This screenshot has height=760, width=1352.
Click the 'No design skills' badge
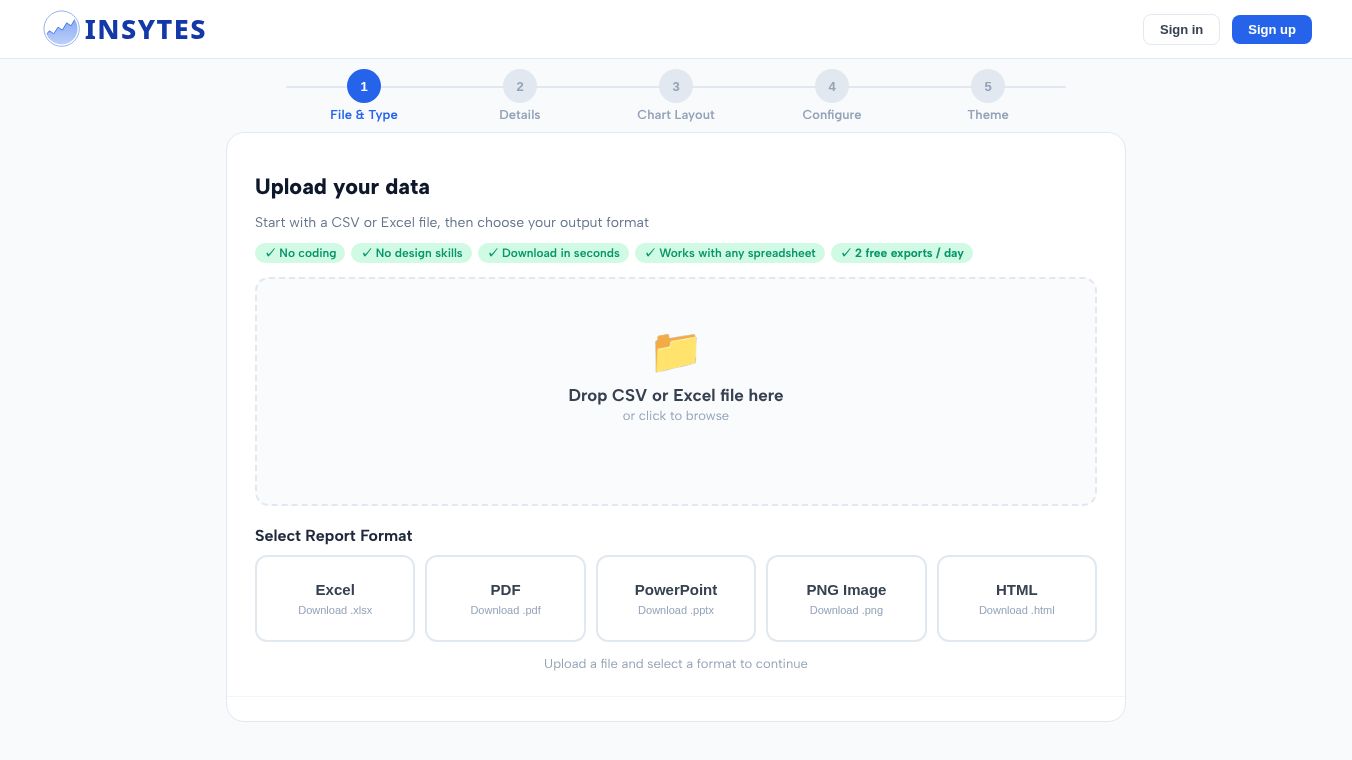tap(412, 253)
